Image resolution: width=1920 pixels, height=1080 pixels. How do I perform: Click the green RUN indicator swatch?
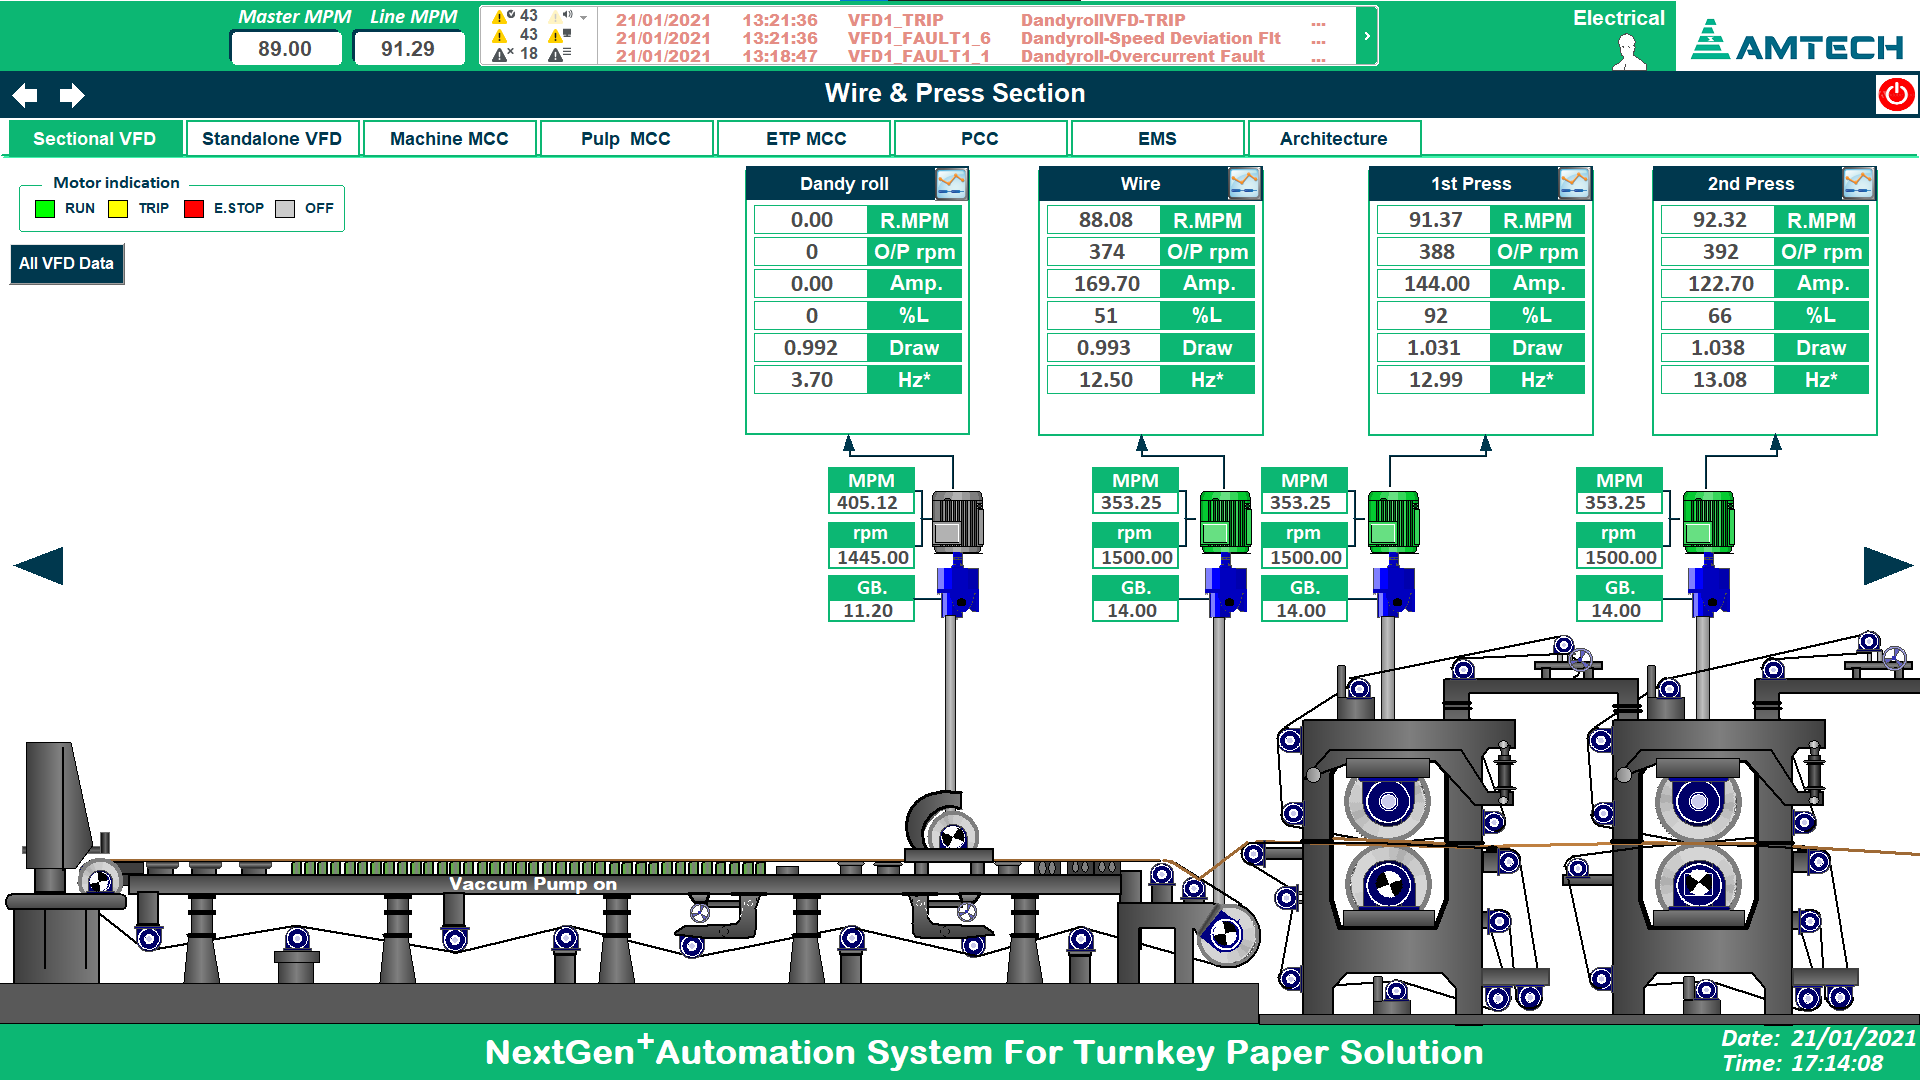[x=45, y=209]
